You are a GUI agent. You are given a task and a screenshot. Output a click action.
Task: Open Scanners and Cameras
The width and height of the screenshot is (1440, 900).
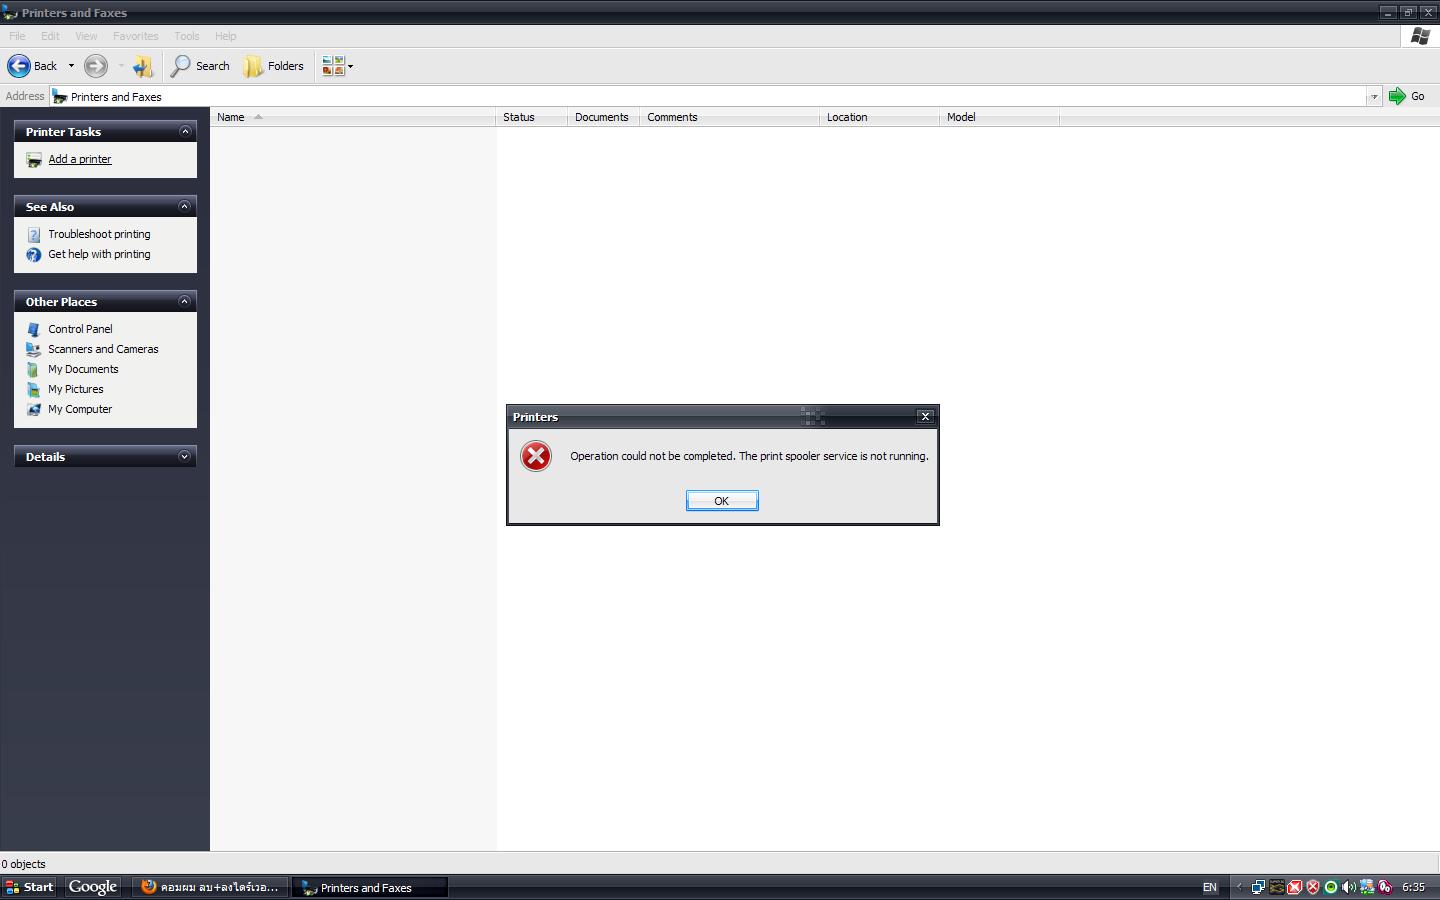coord(103,349)
